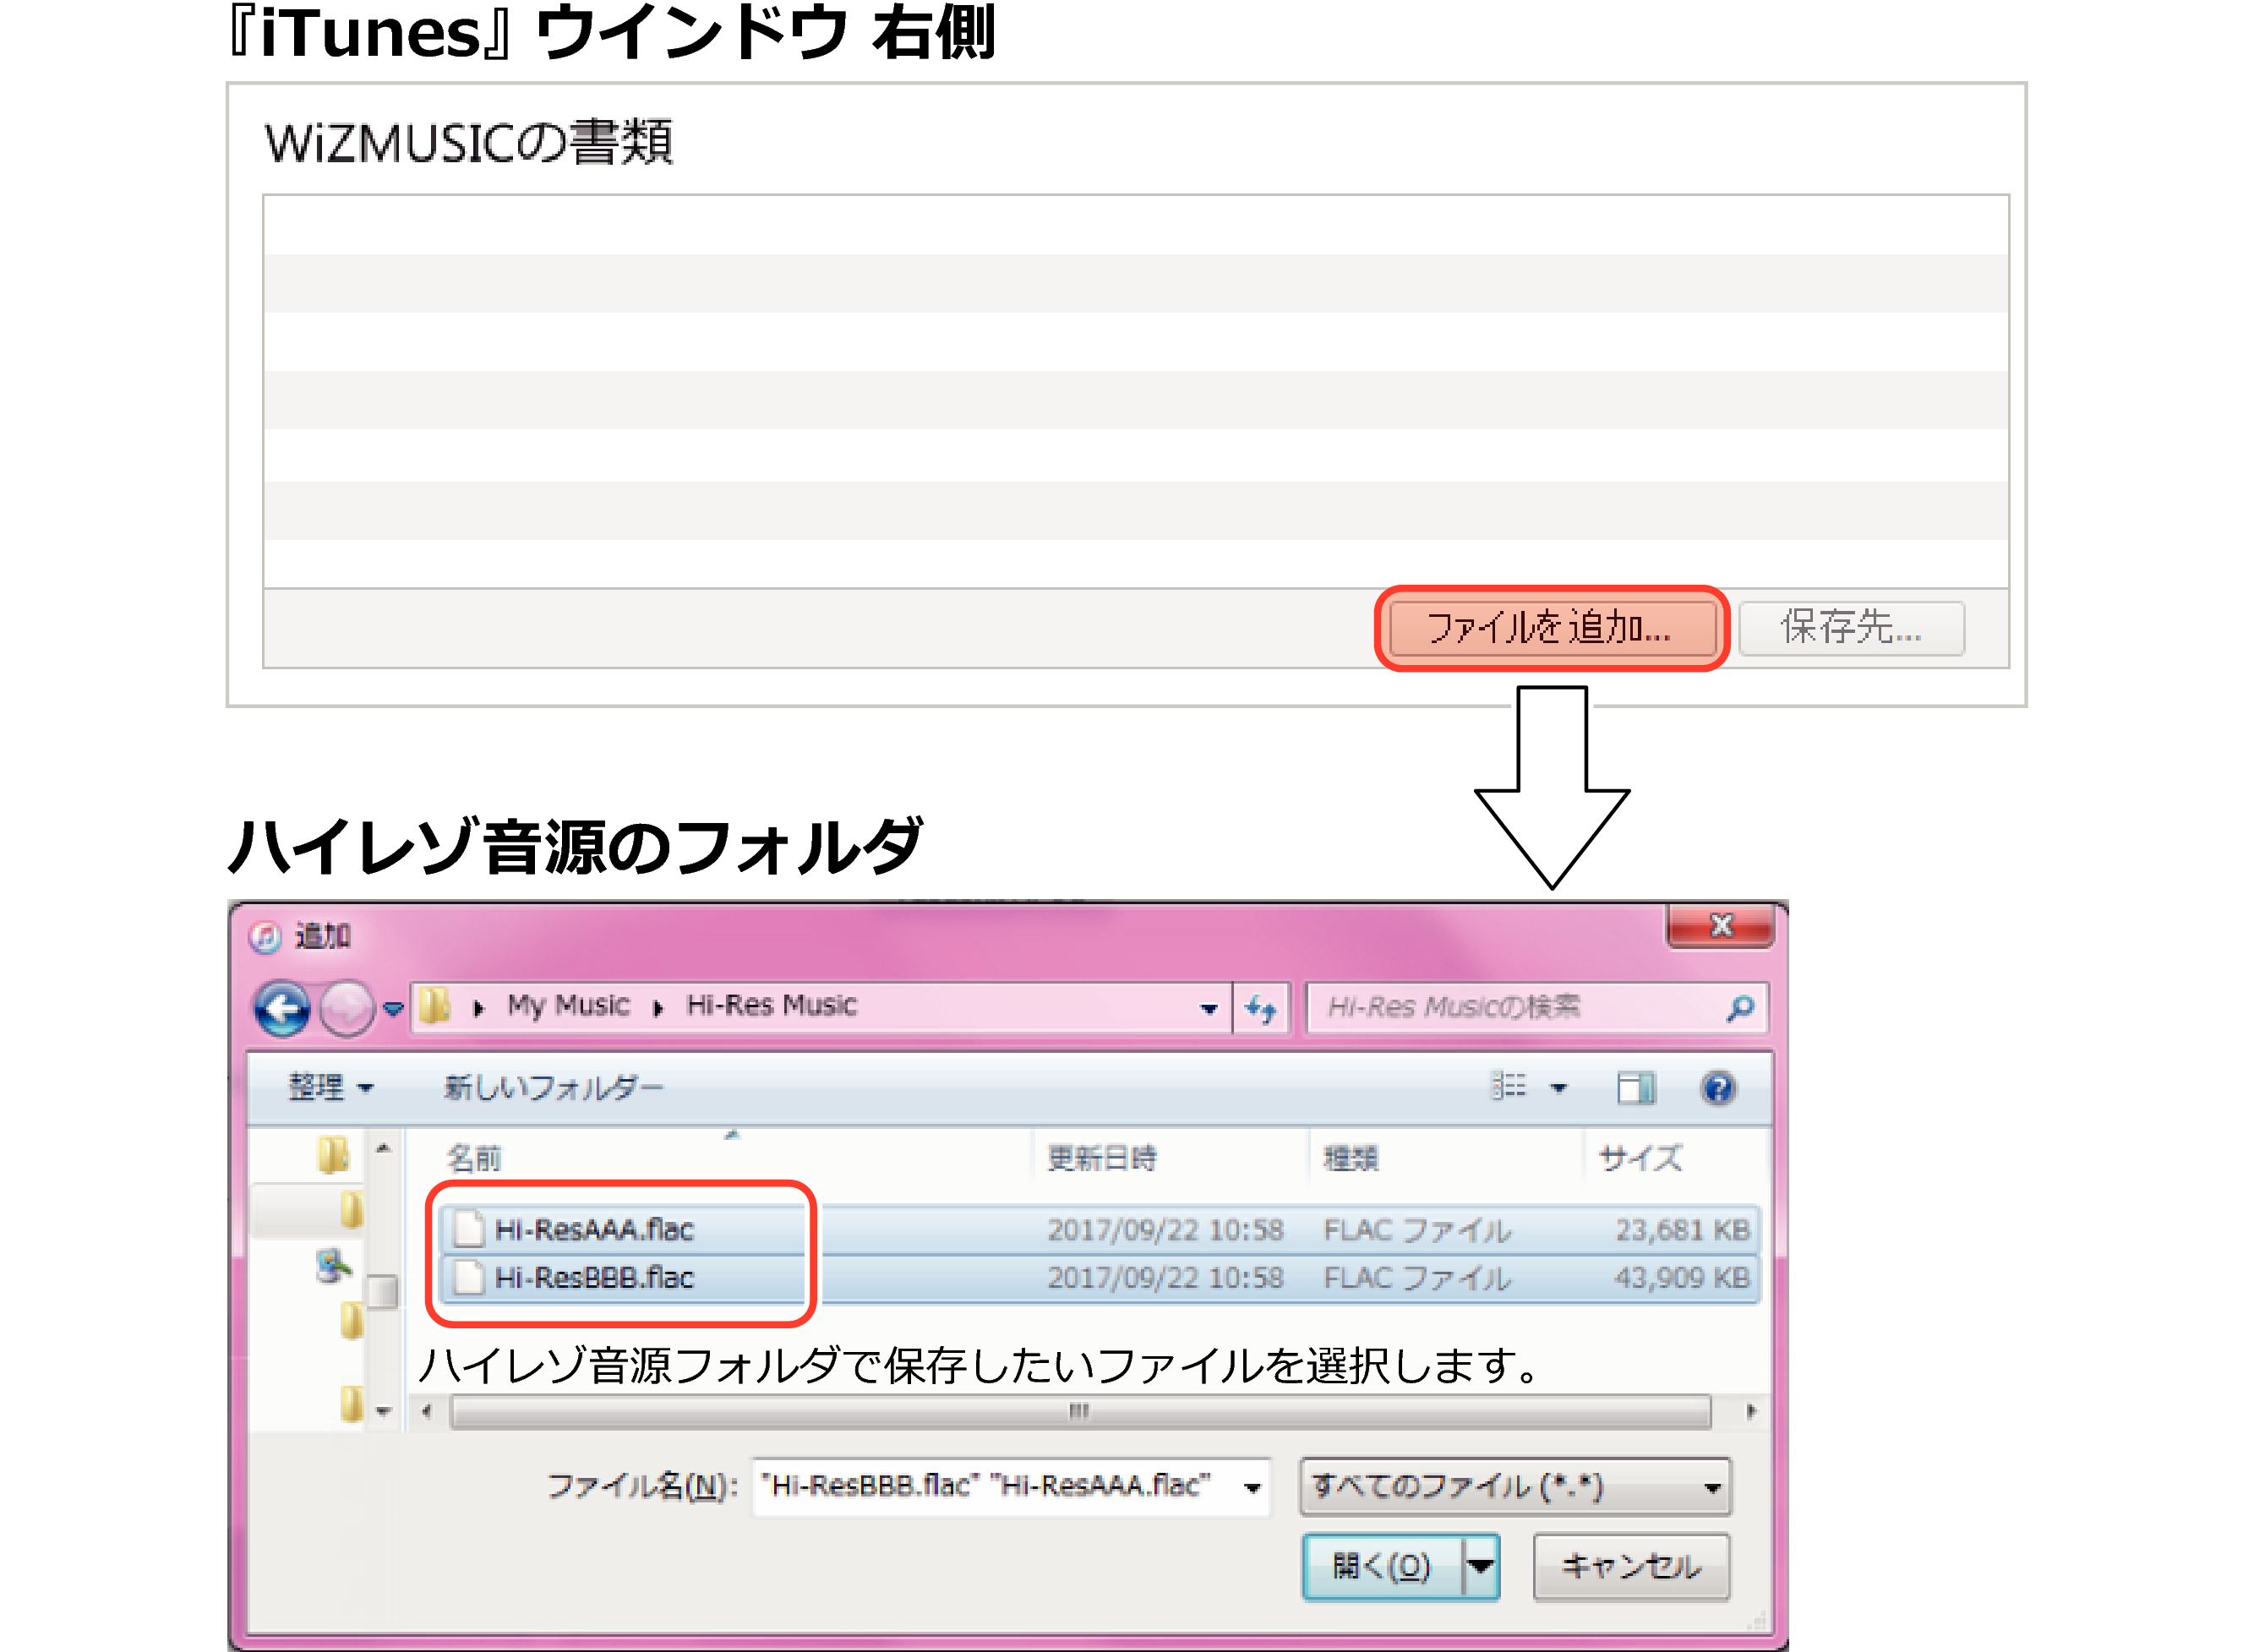
Task: Expand the ファイル名 history dropdown arrow
Action: click(1252, 1487)
